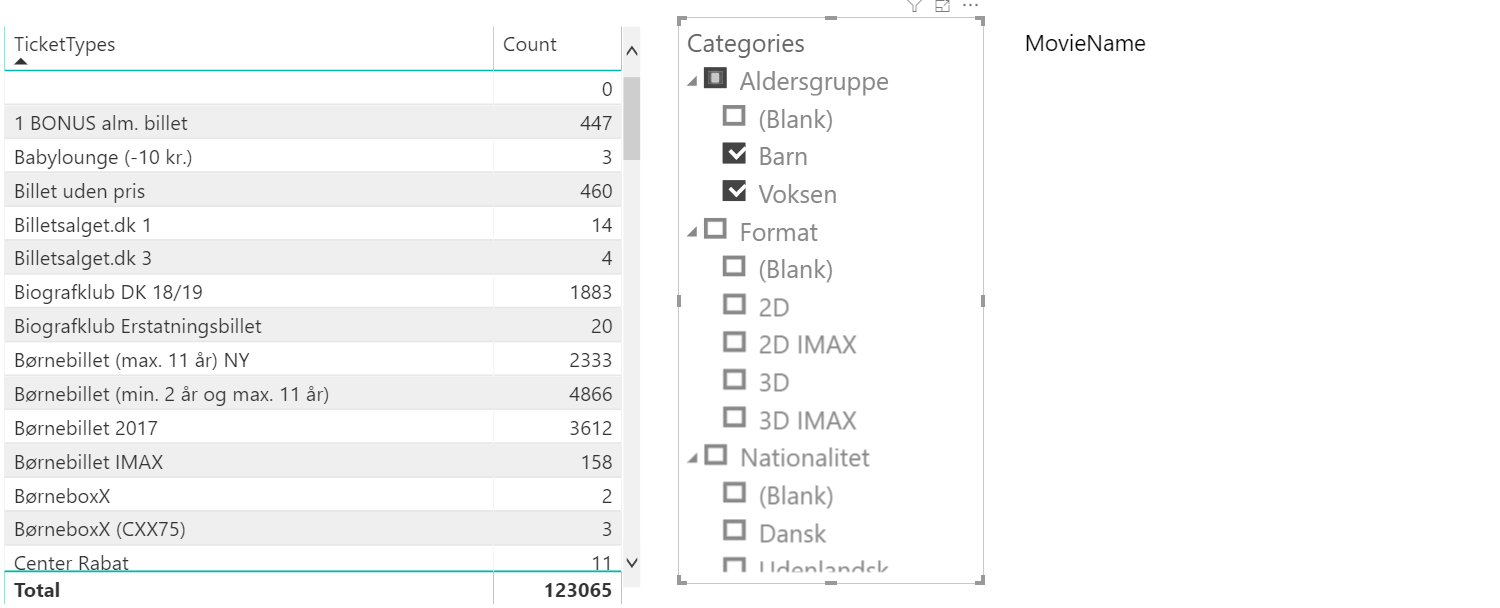Select the BørneboxX (CXX75) row
This screenshot has height=608, width=1500.
pyautogui.click(x=313, y=529)
